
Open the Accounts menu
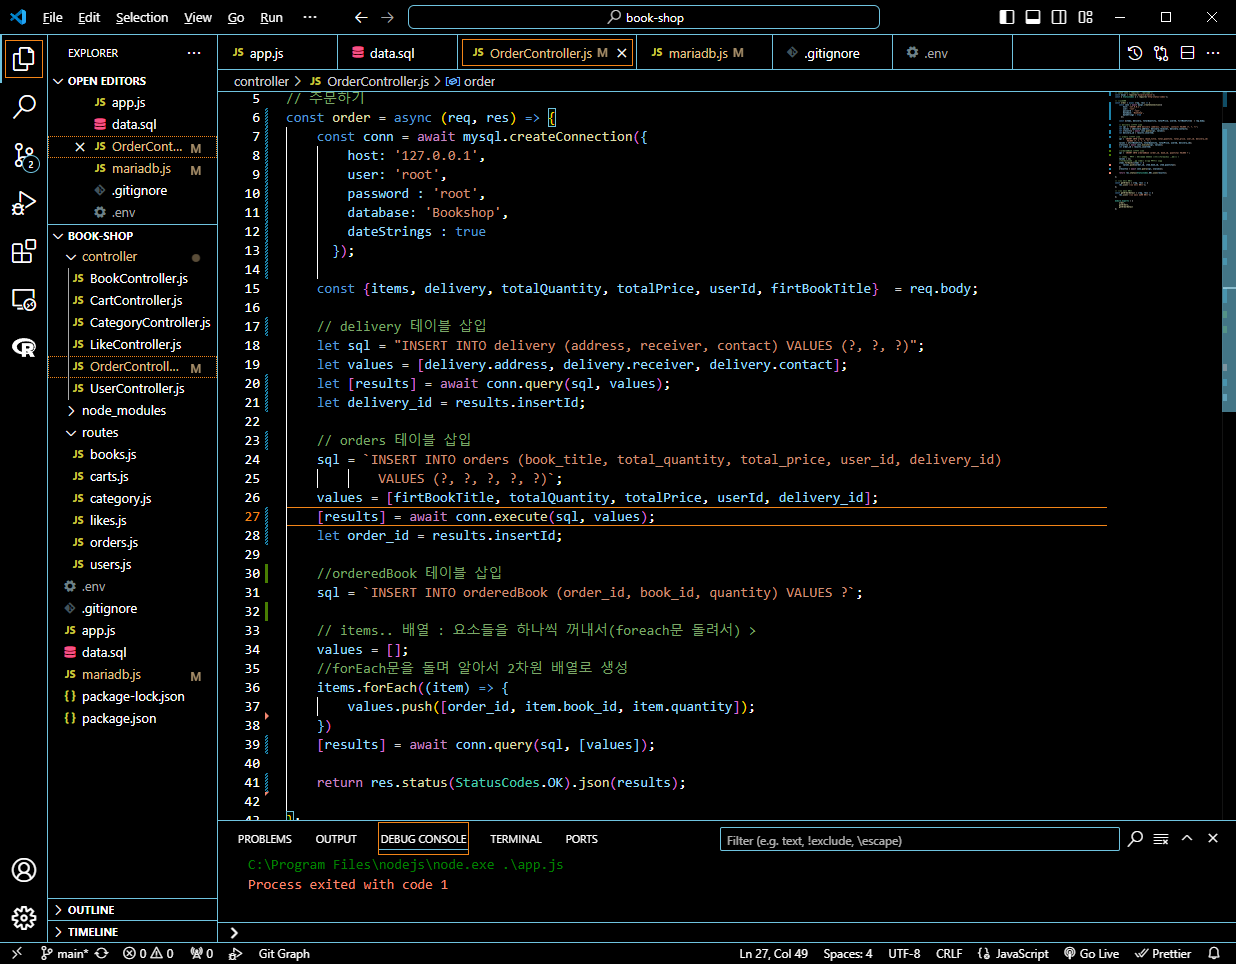24,870
